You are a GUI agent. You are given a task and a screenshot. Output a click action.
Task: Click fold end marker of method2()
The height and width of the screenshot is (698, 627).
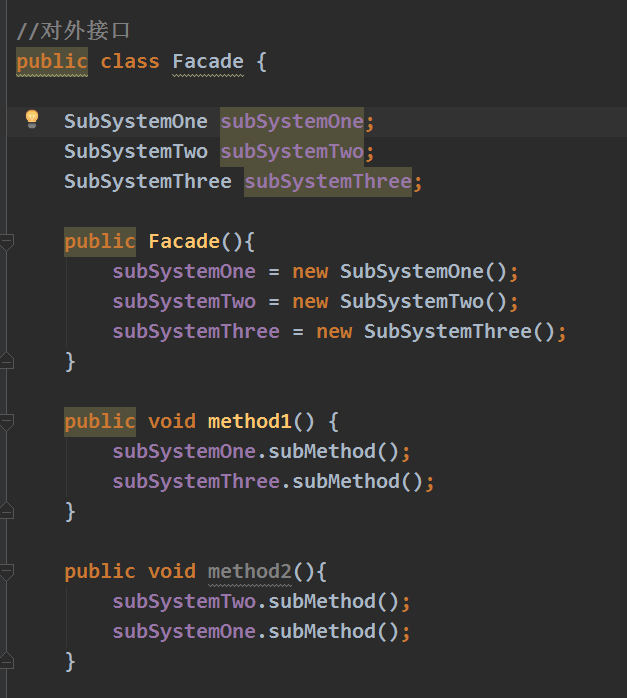(7, 661)
